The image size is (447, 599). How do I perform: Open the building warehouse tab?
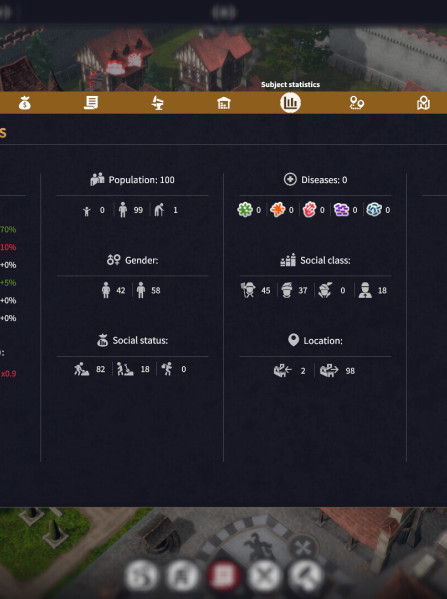click(x=224, y=103)
